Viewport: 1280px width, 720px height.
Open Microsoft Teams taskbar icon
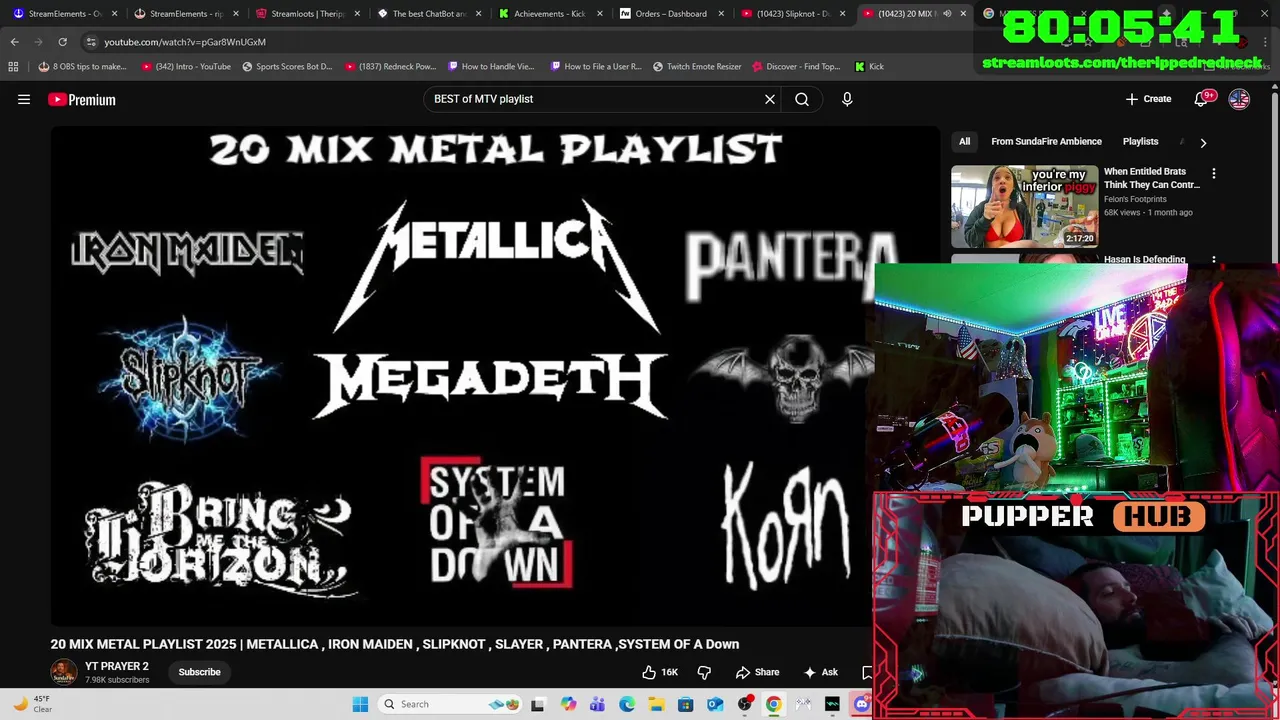597,704
